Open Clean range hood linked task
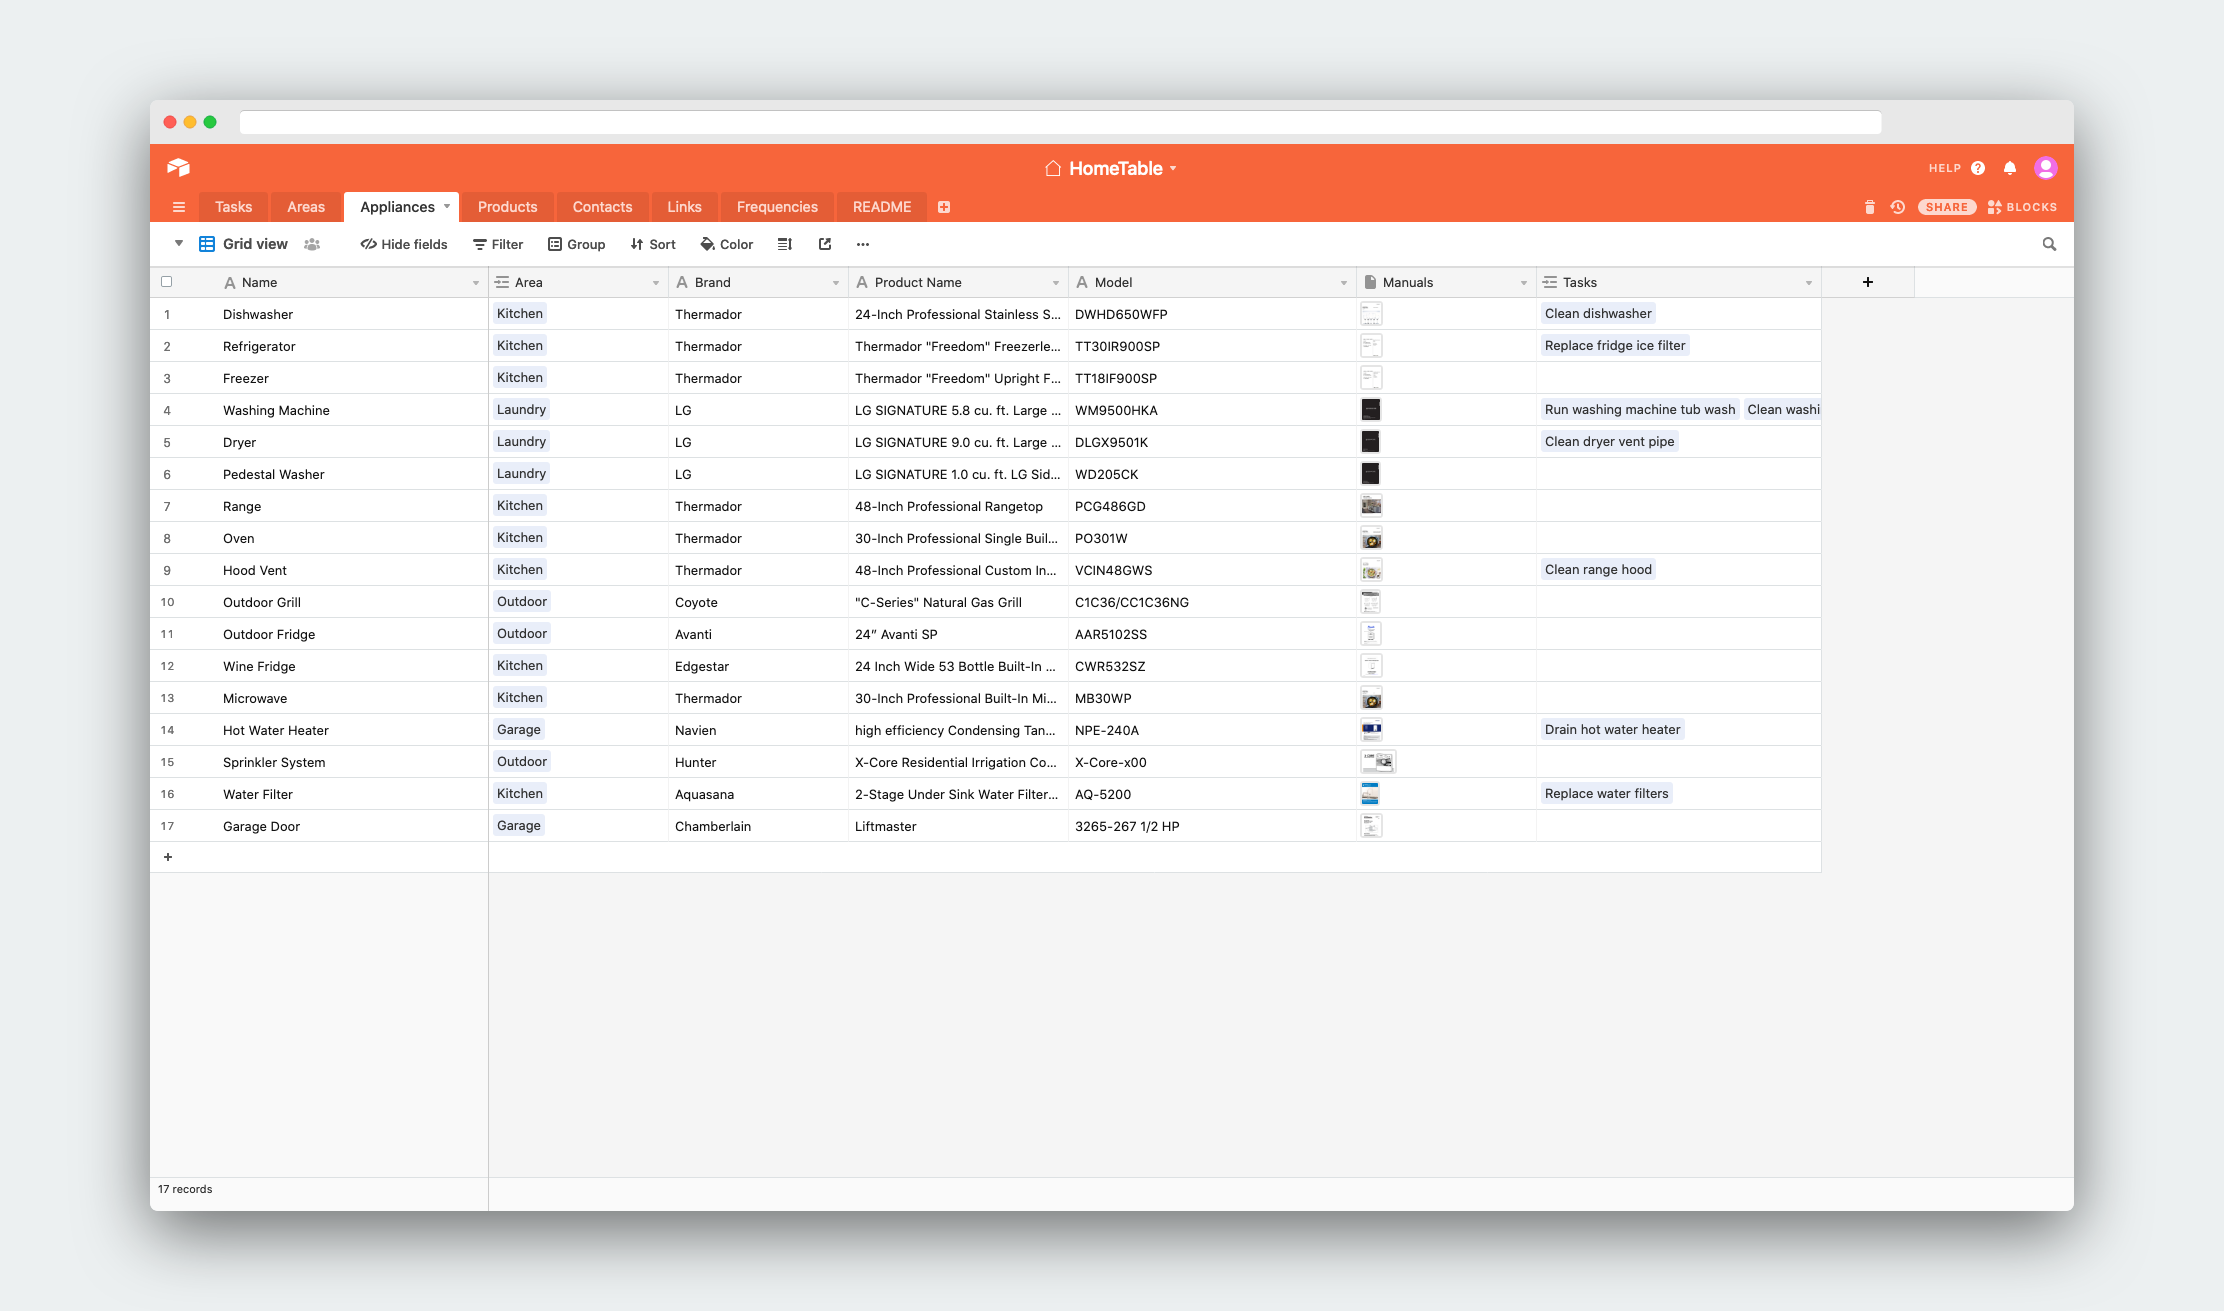 tap(1598, 570)
